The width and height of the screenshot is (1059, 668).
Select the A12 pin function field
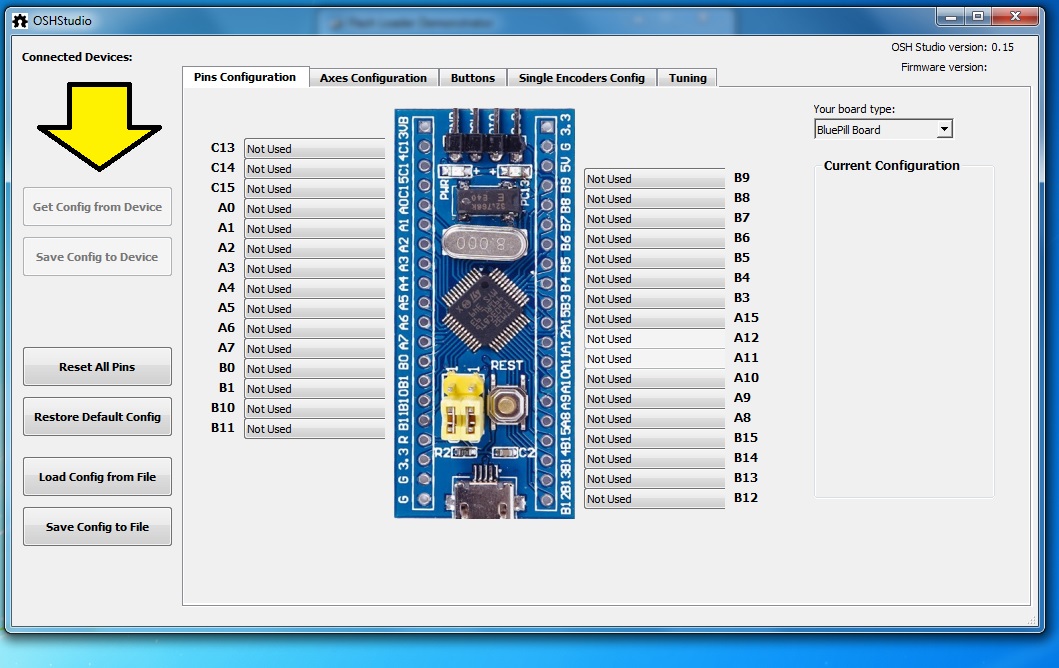654,339
